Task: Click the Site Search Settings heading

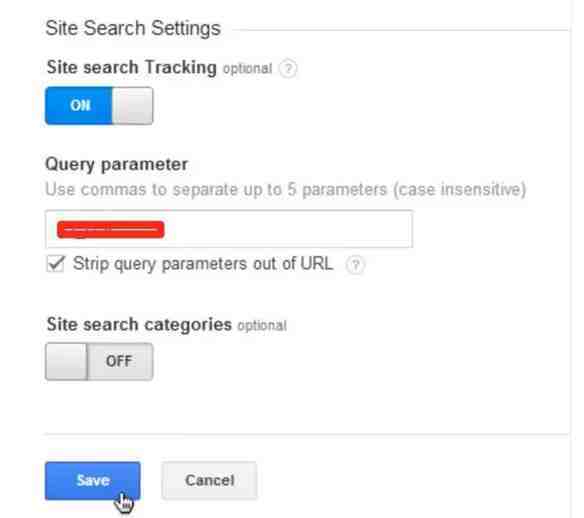Action: point(133,28)
